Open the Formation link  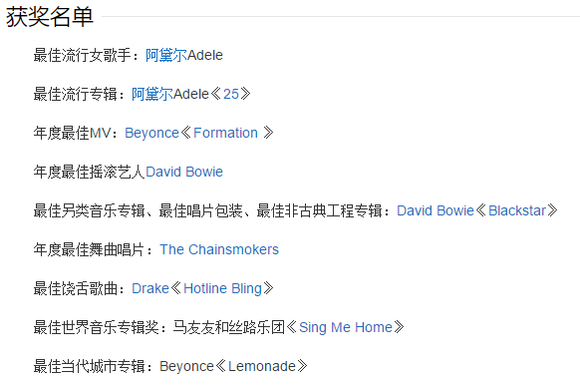[x=226, y=133]
